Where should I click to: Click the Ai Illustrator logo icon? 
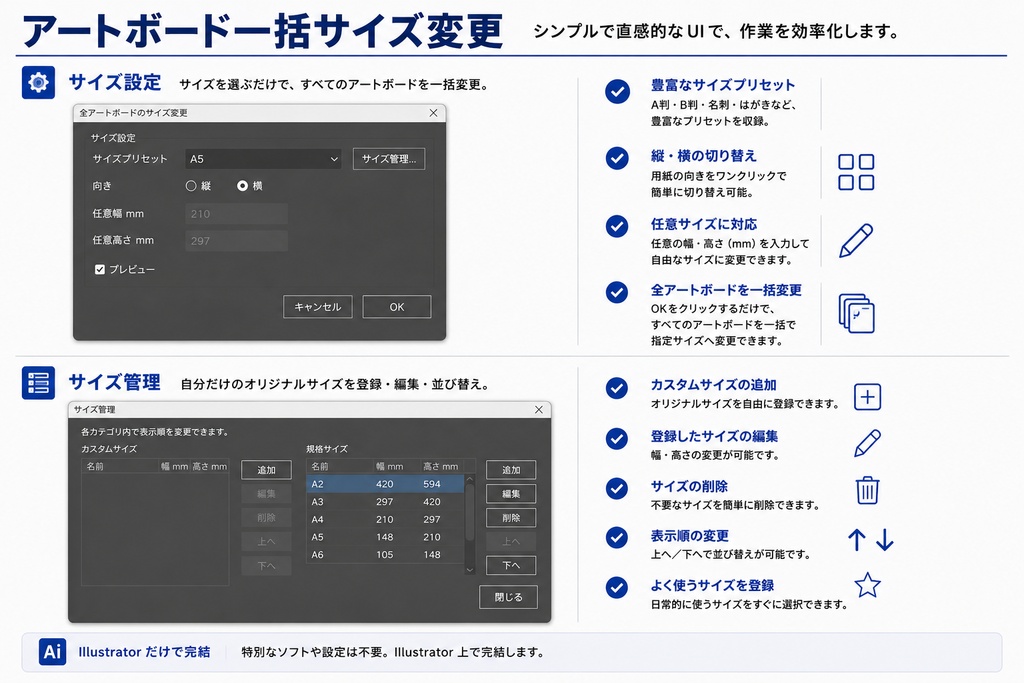(52, 652)
